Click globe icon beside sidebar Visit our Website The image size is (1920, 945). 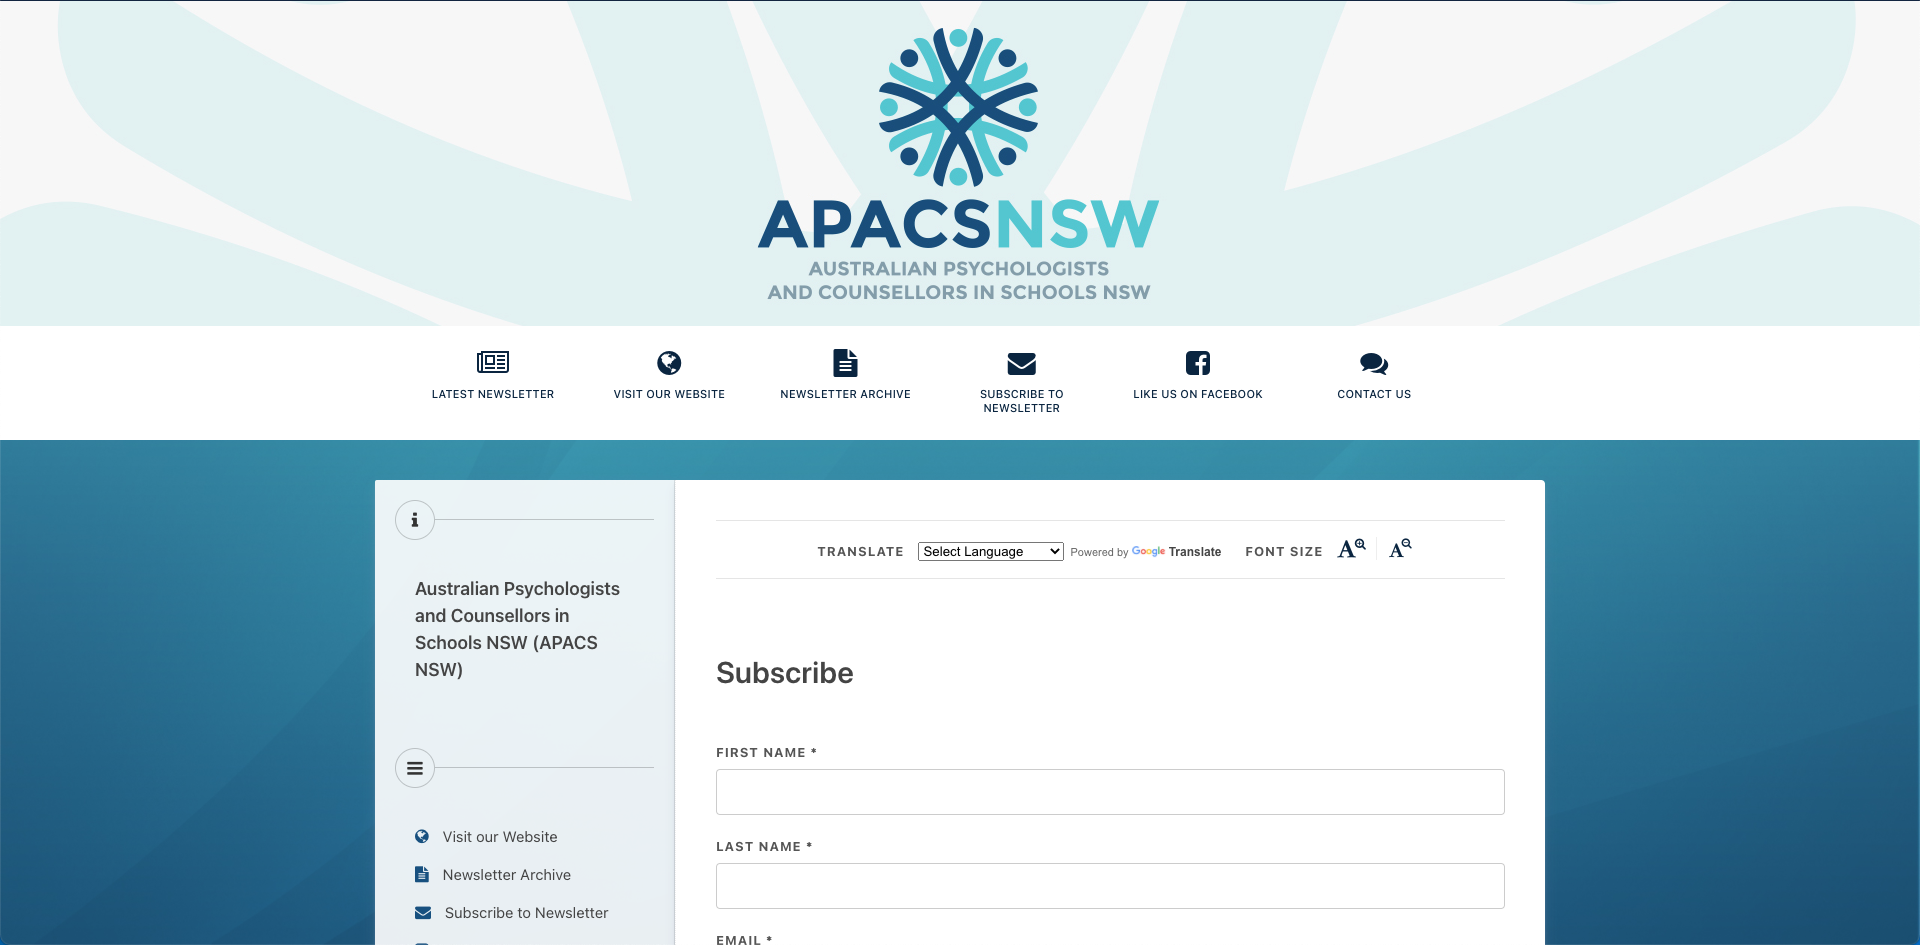[422, 837]
